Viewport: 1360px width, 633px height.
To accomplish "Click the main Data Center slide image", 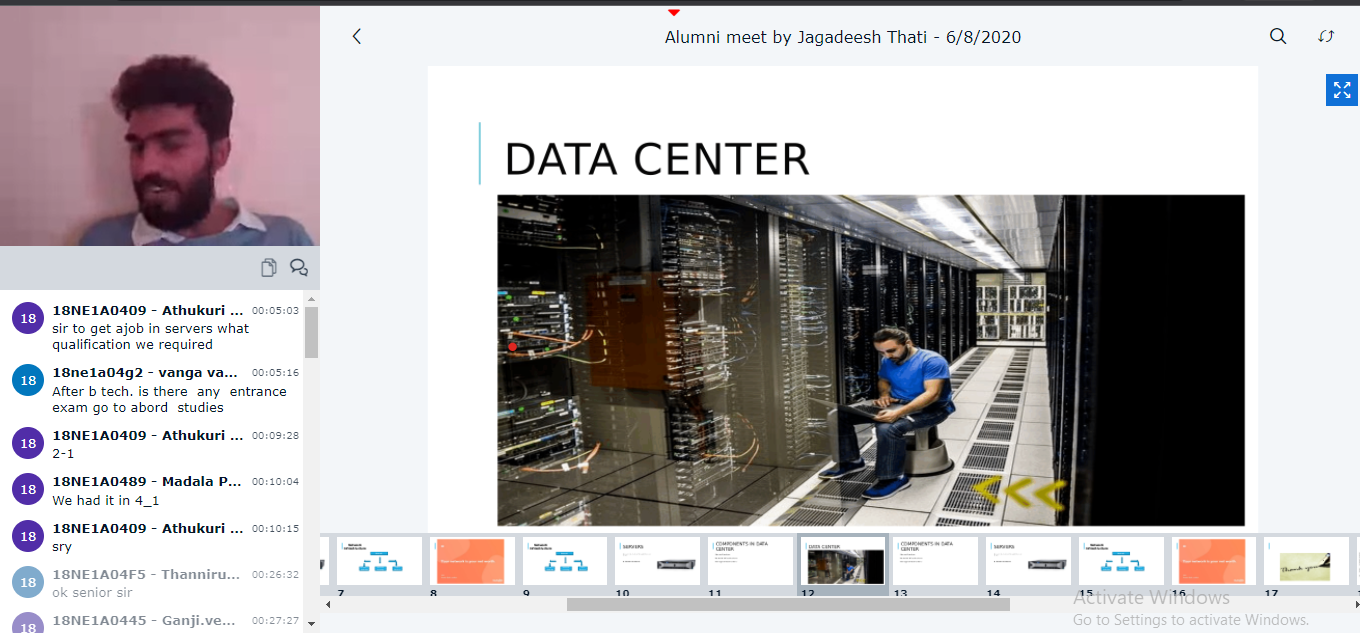I will pyautogui.click(x=871, y=360).
